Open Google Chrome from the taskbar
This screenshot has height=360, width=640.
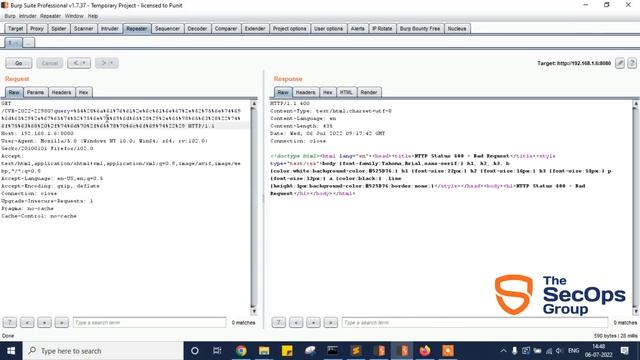click(x=241, y=351)
